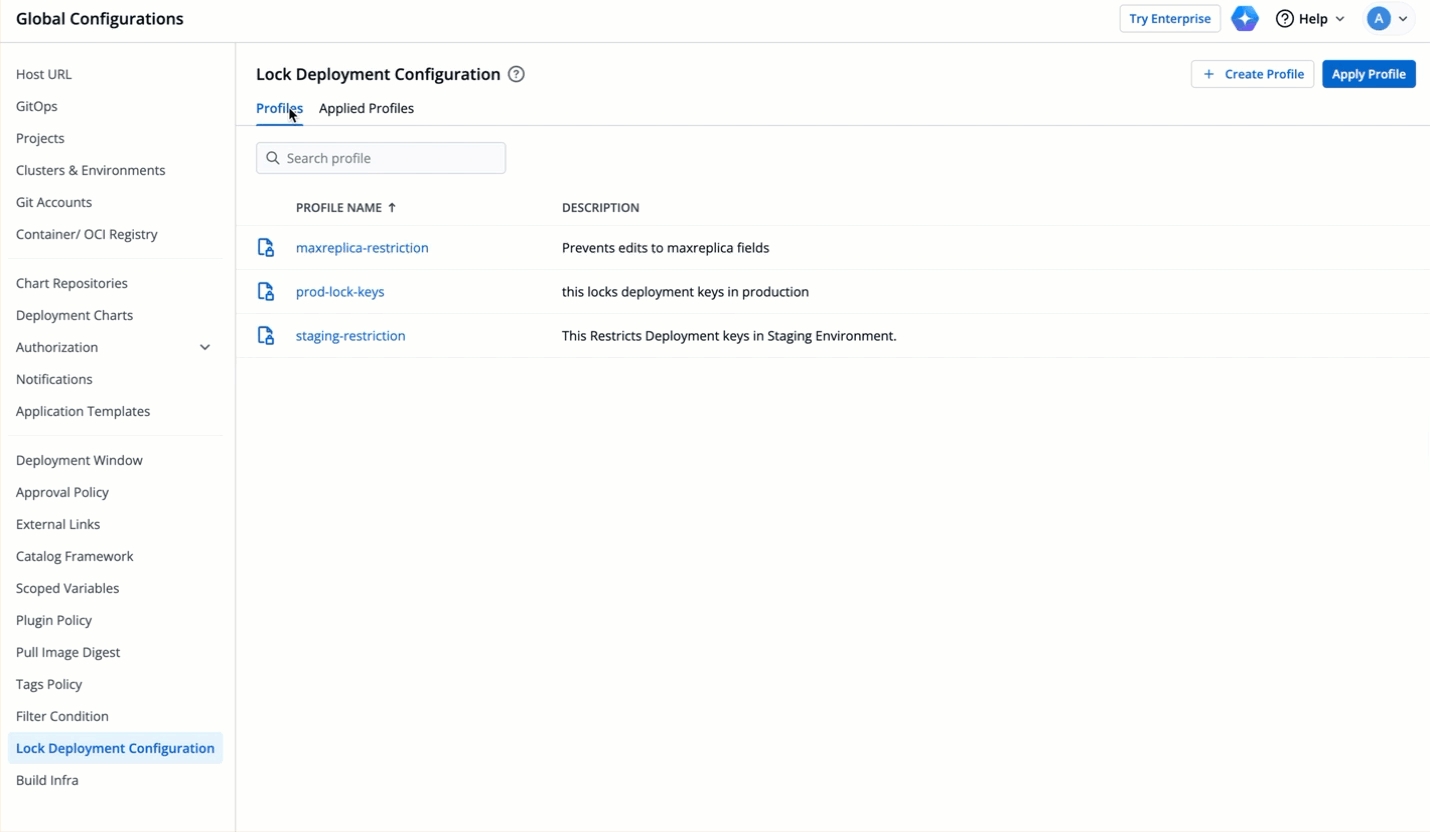Open Scoped Variables from sidebar
The height and width of the screenshot is (832, 1430).
(67, 588)
